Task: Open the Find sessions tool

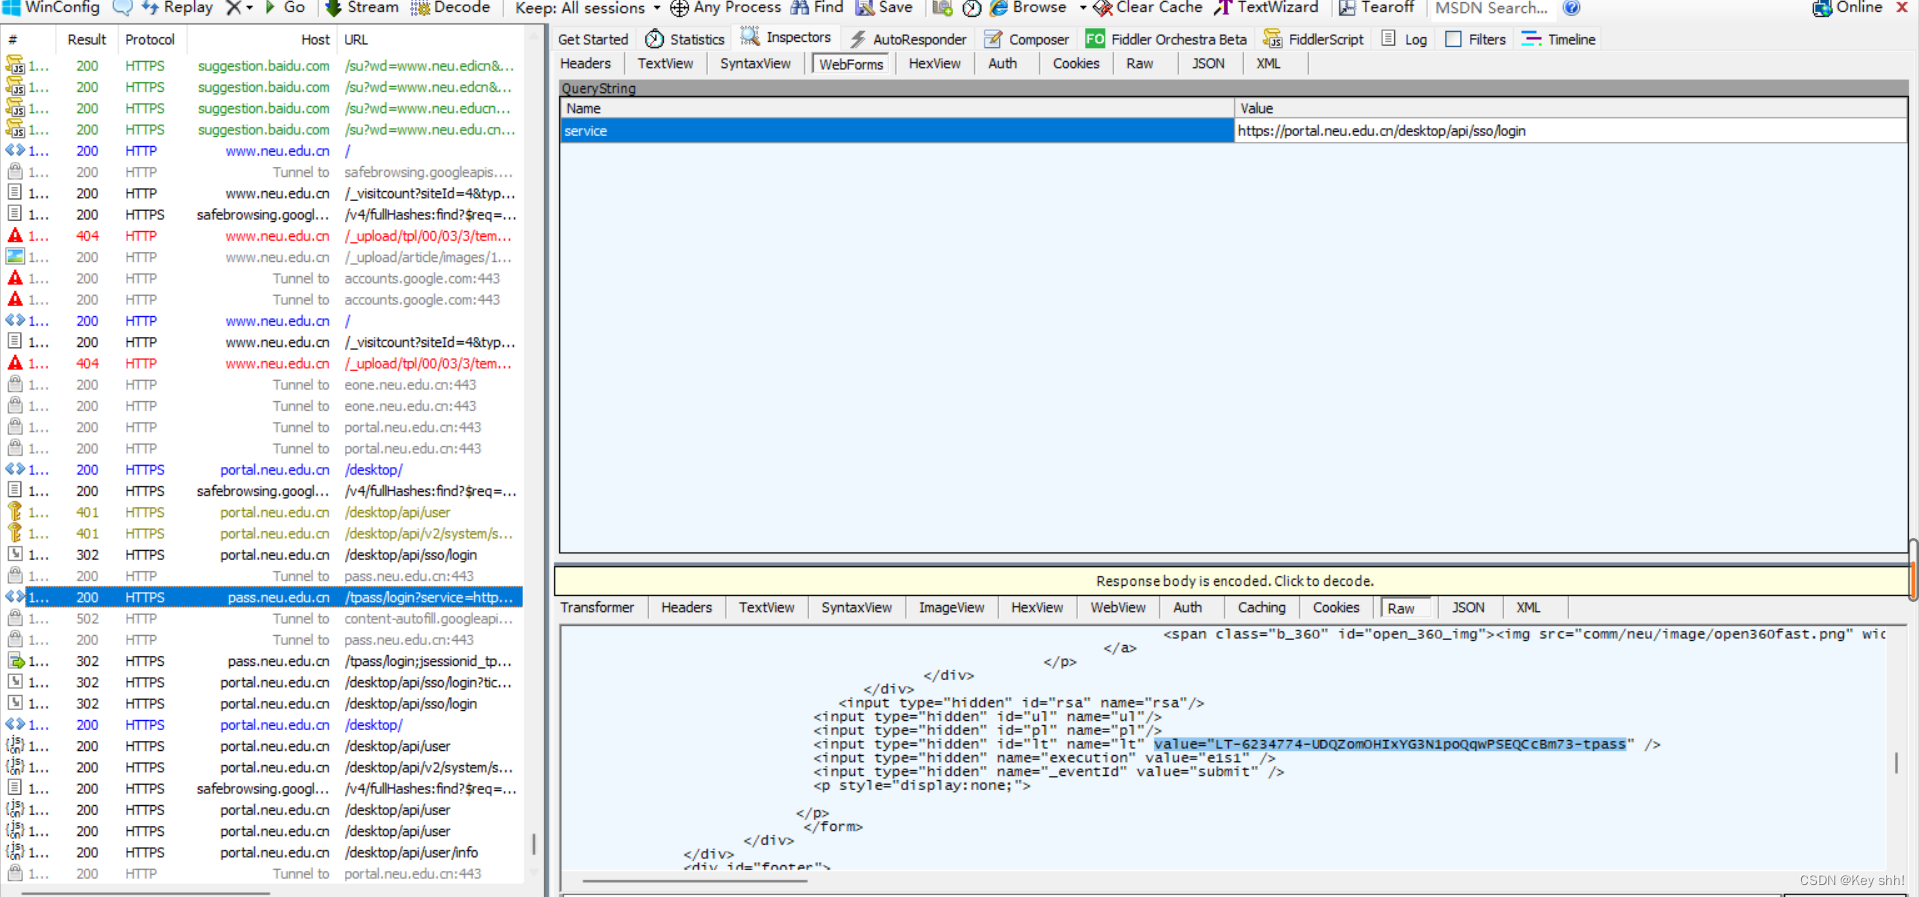Action: point(817,8)
